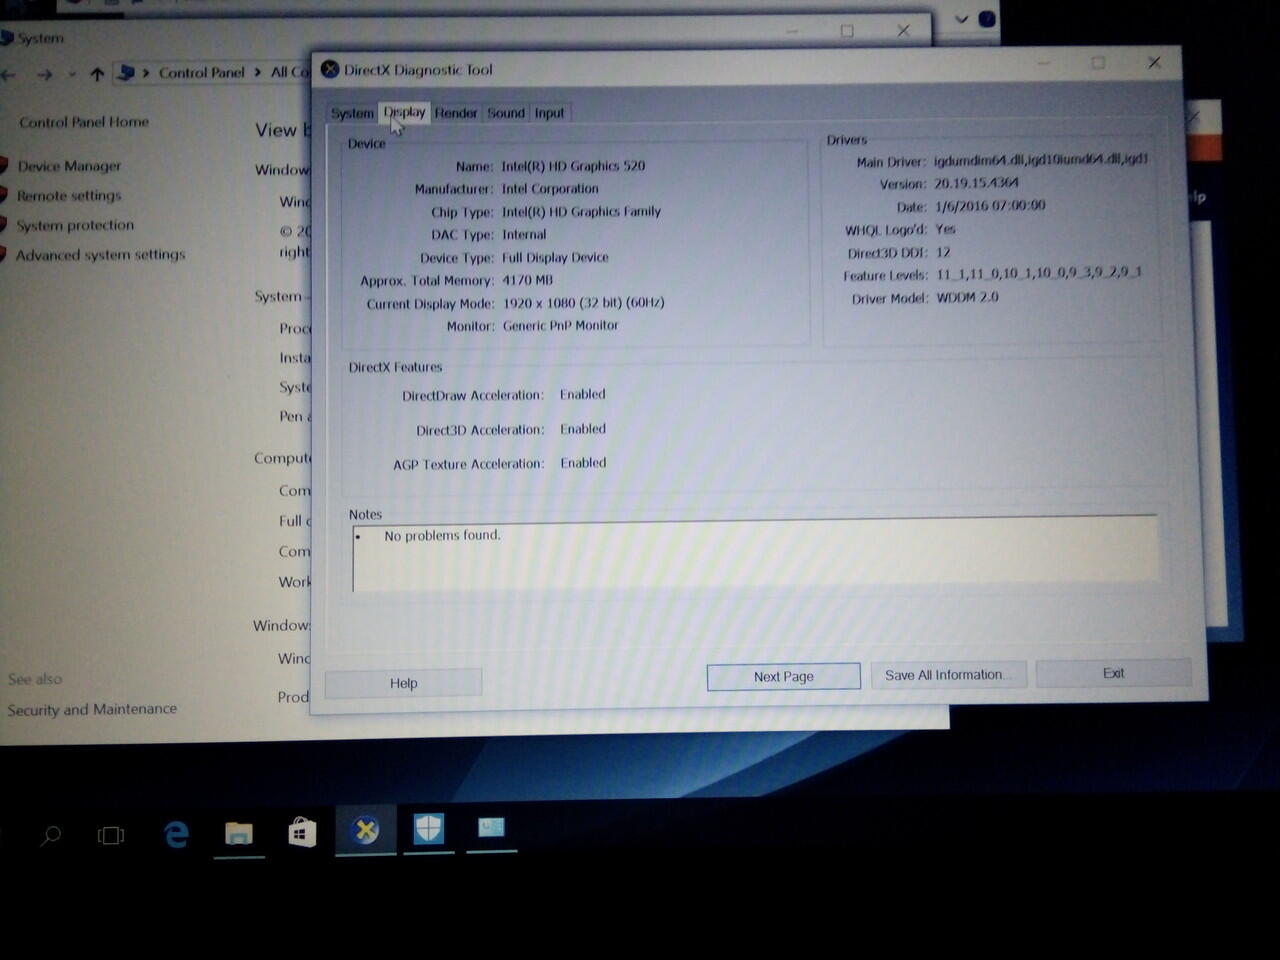
Task: Open System protection link
Action: (75, 225)
